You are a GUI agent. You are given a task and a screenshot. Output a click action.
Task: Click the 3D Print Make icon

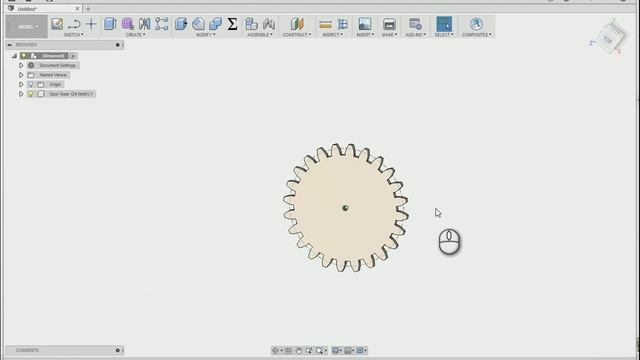click(389, 24)
